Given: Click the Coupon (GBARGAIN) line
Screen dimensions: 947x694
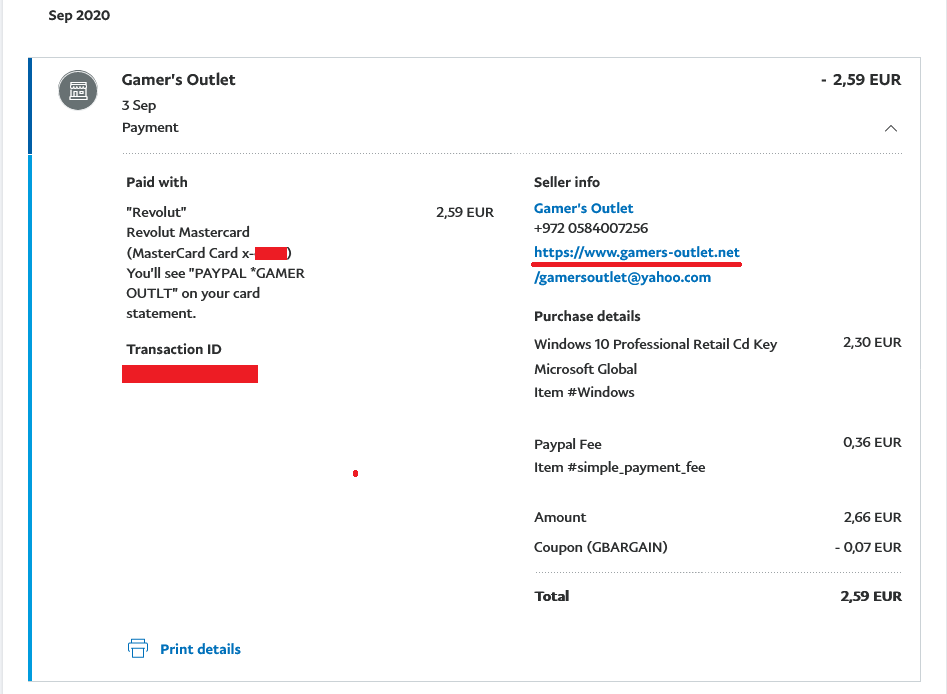Looking at the screenshot, I should (600, 547).
